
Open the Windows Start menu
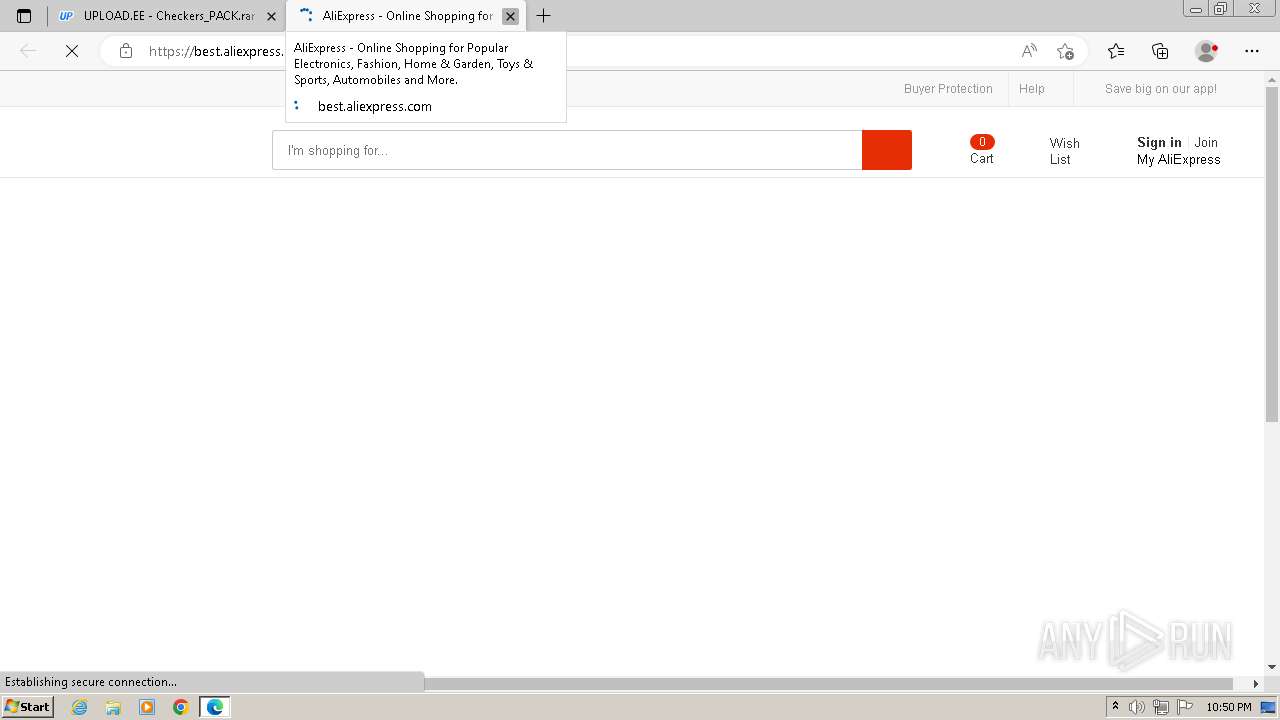[28, 707]
